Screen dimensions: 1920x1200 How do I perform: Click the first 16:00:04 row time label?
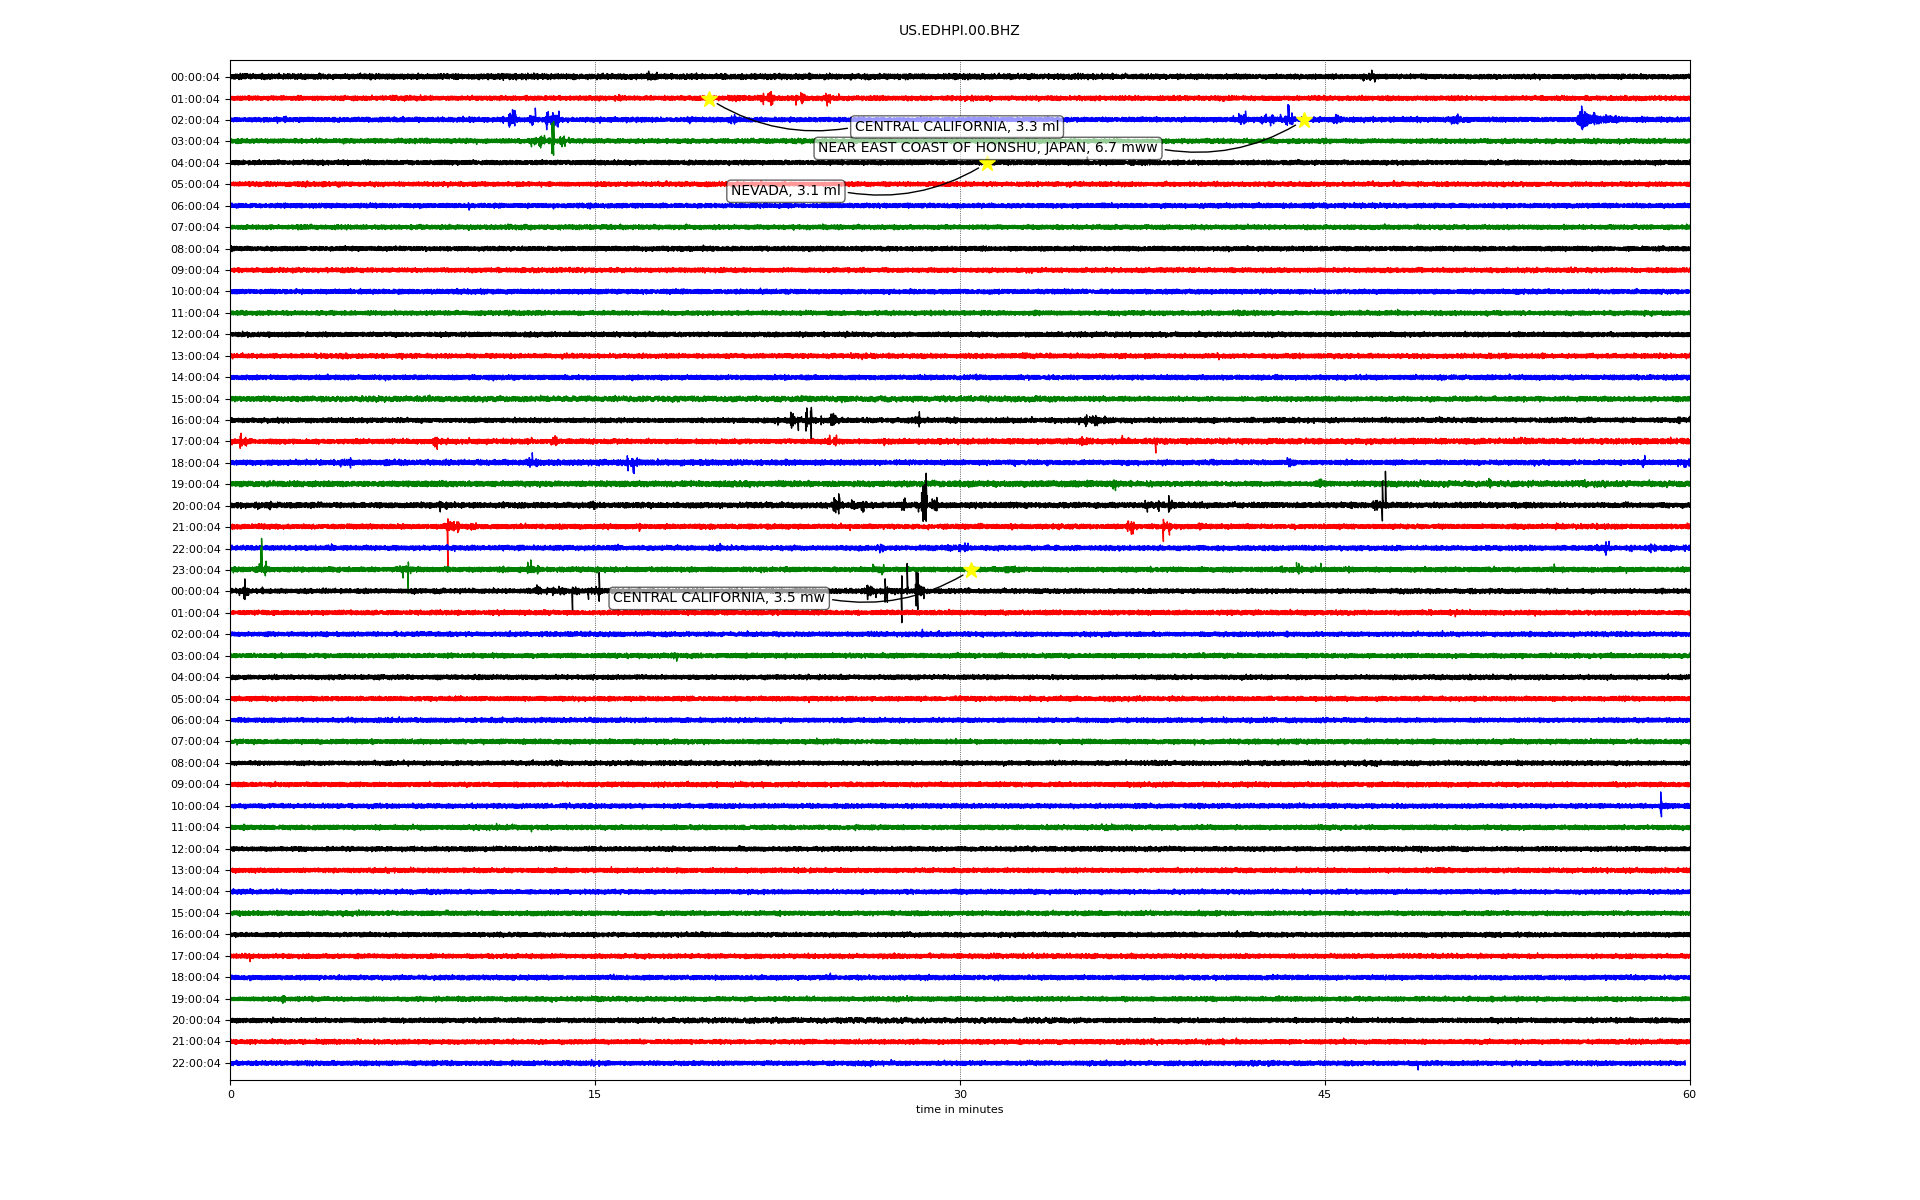195,421
